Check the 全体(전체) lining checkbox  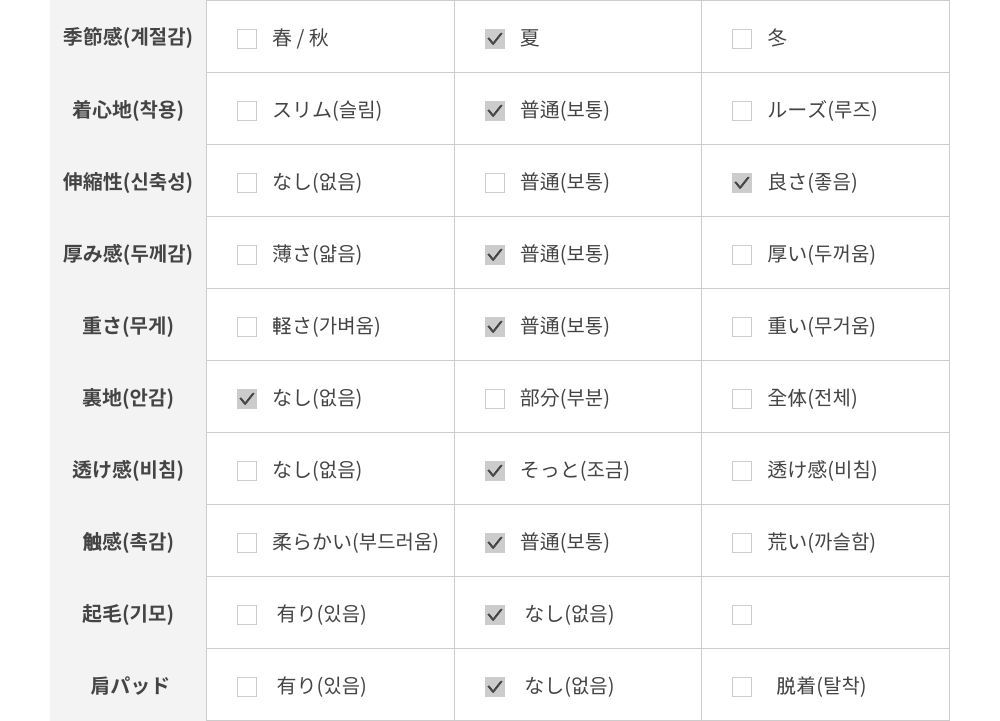click(x=742, y=399)
